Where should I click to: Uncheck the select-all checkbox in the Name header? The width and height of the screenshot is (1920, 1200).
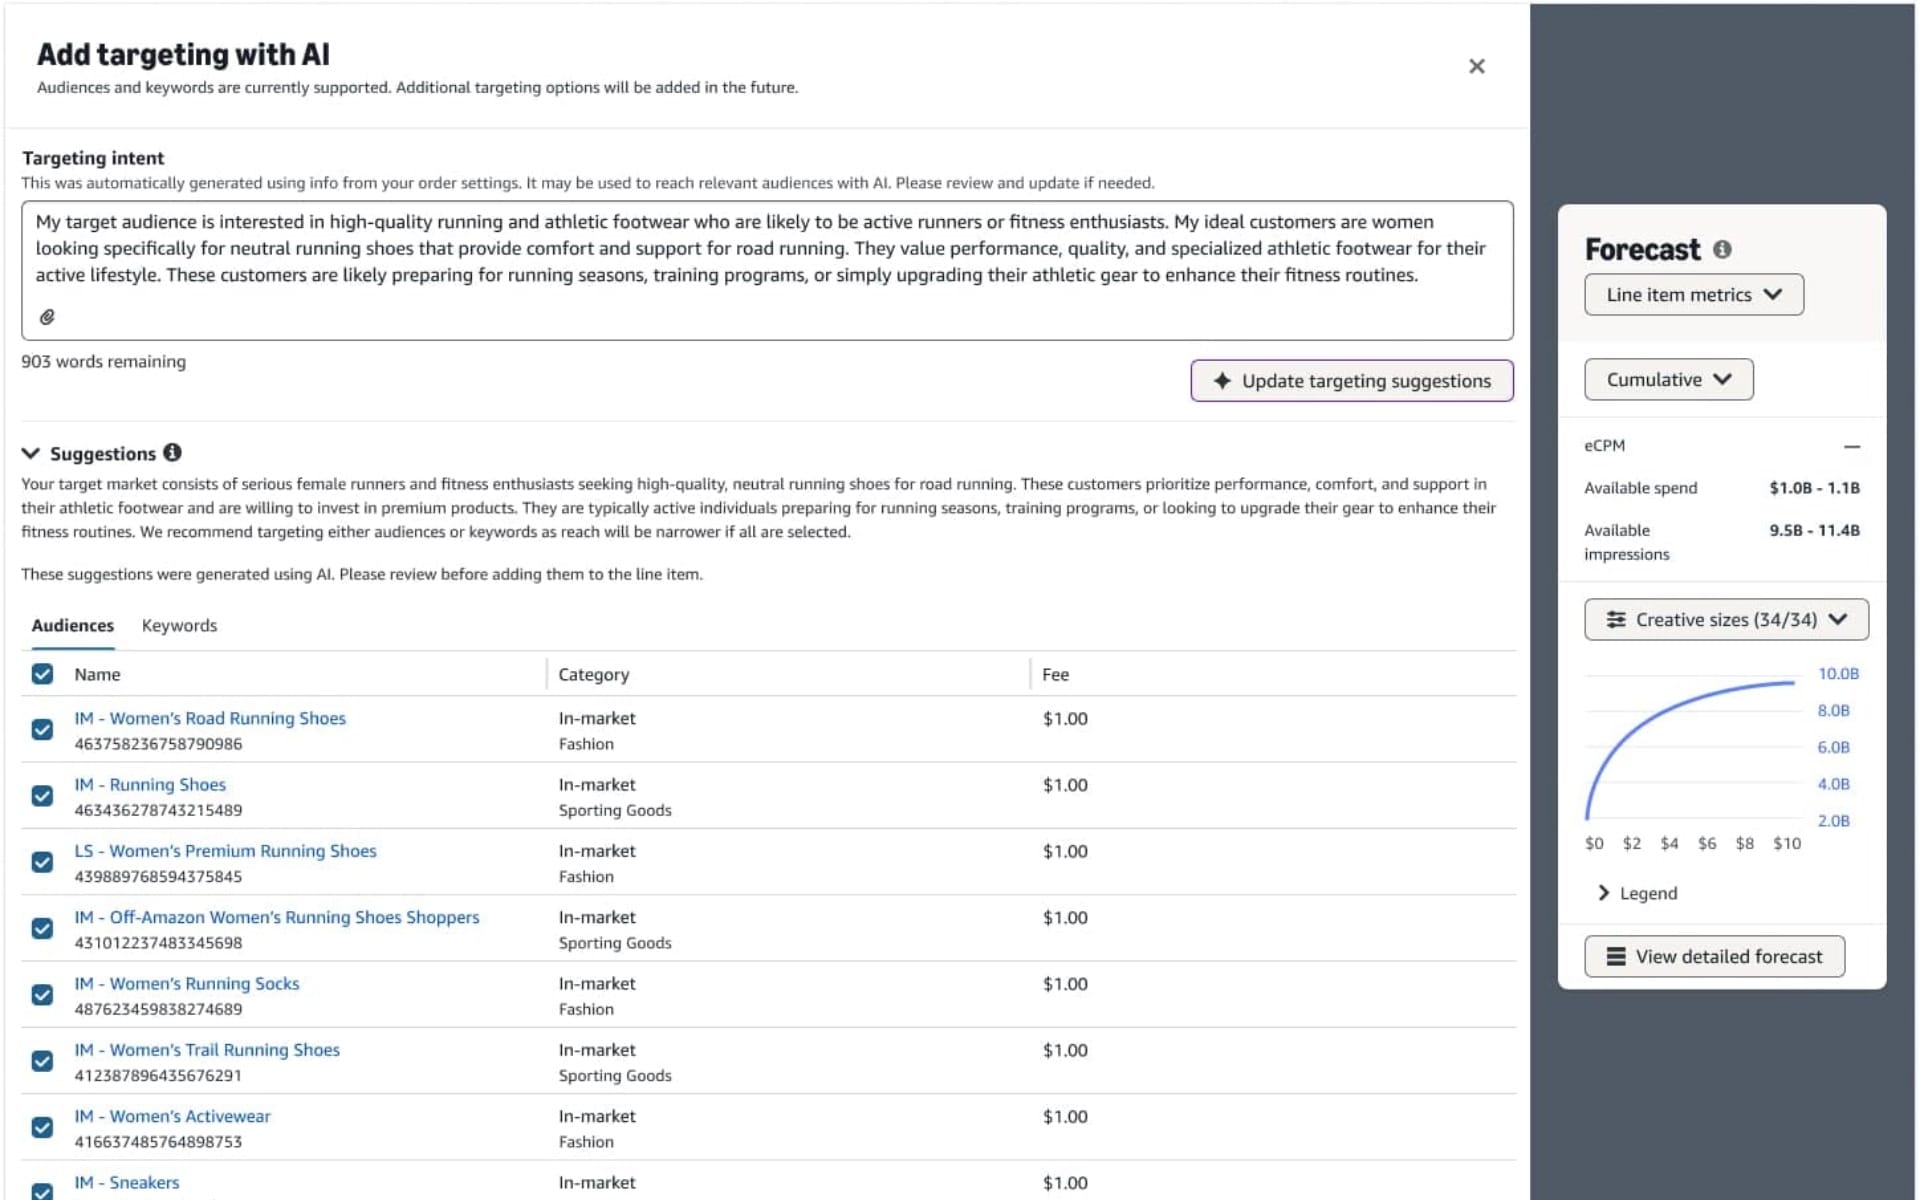click(42, 675)
